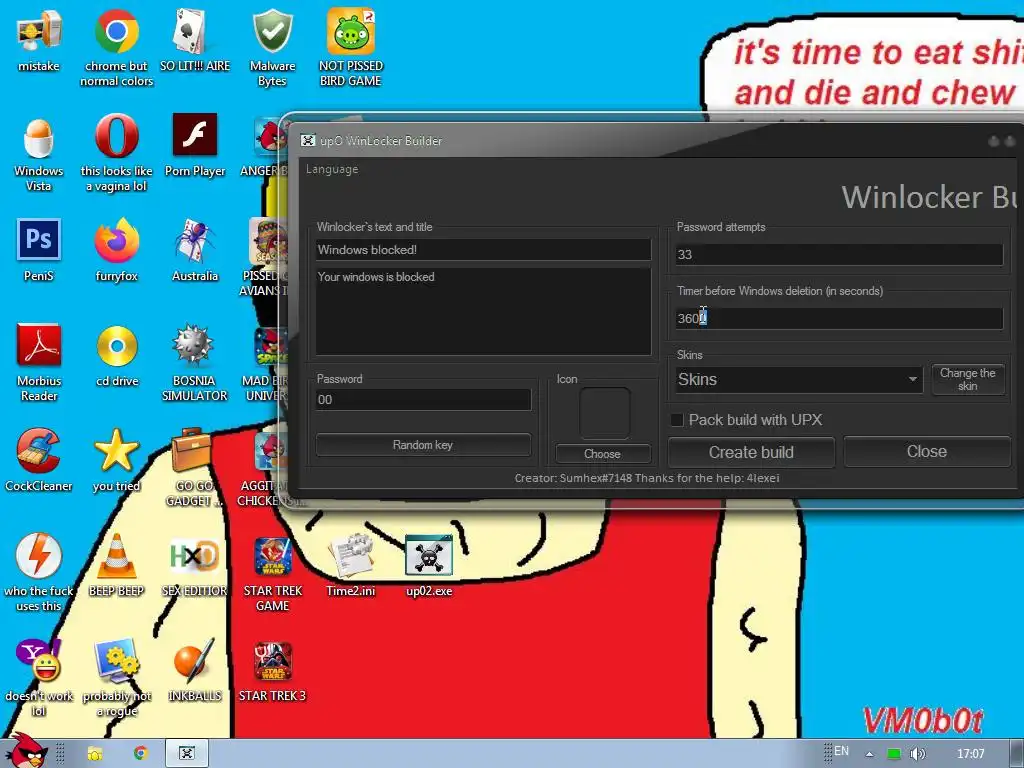Show hidden tray icons arrow
Viewport: 1024px width, 768px height.
coord(869,754)
